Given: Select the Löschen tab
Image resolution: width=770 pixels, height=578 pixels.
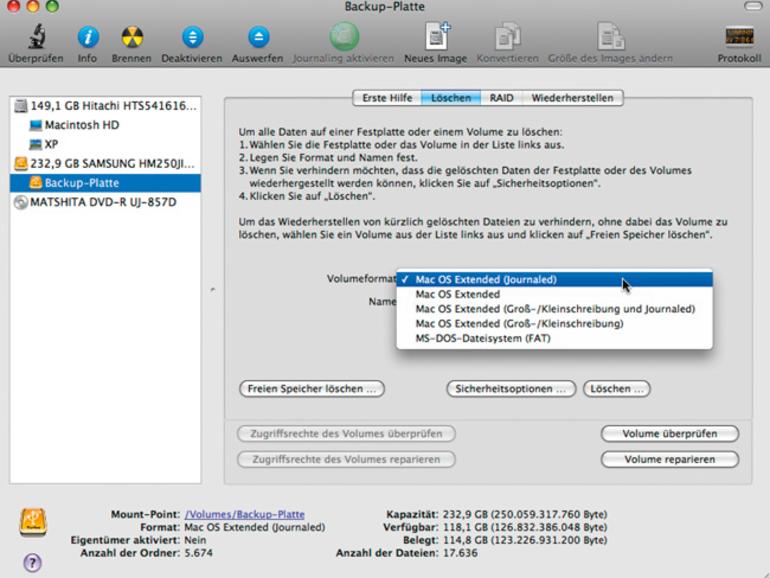Looking at the screenshot, I should click(451, 98).
